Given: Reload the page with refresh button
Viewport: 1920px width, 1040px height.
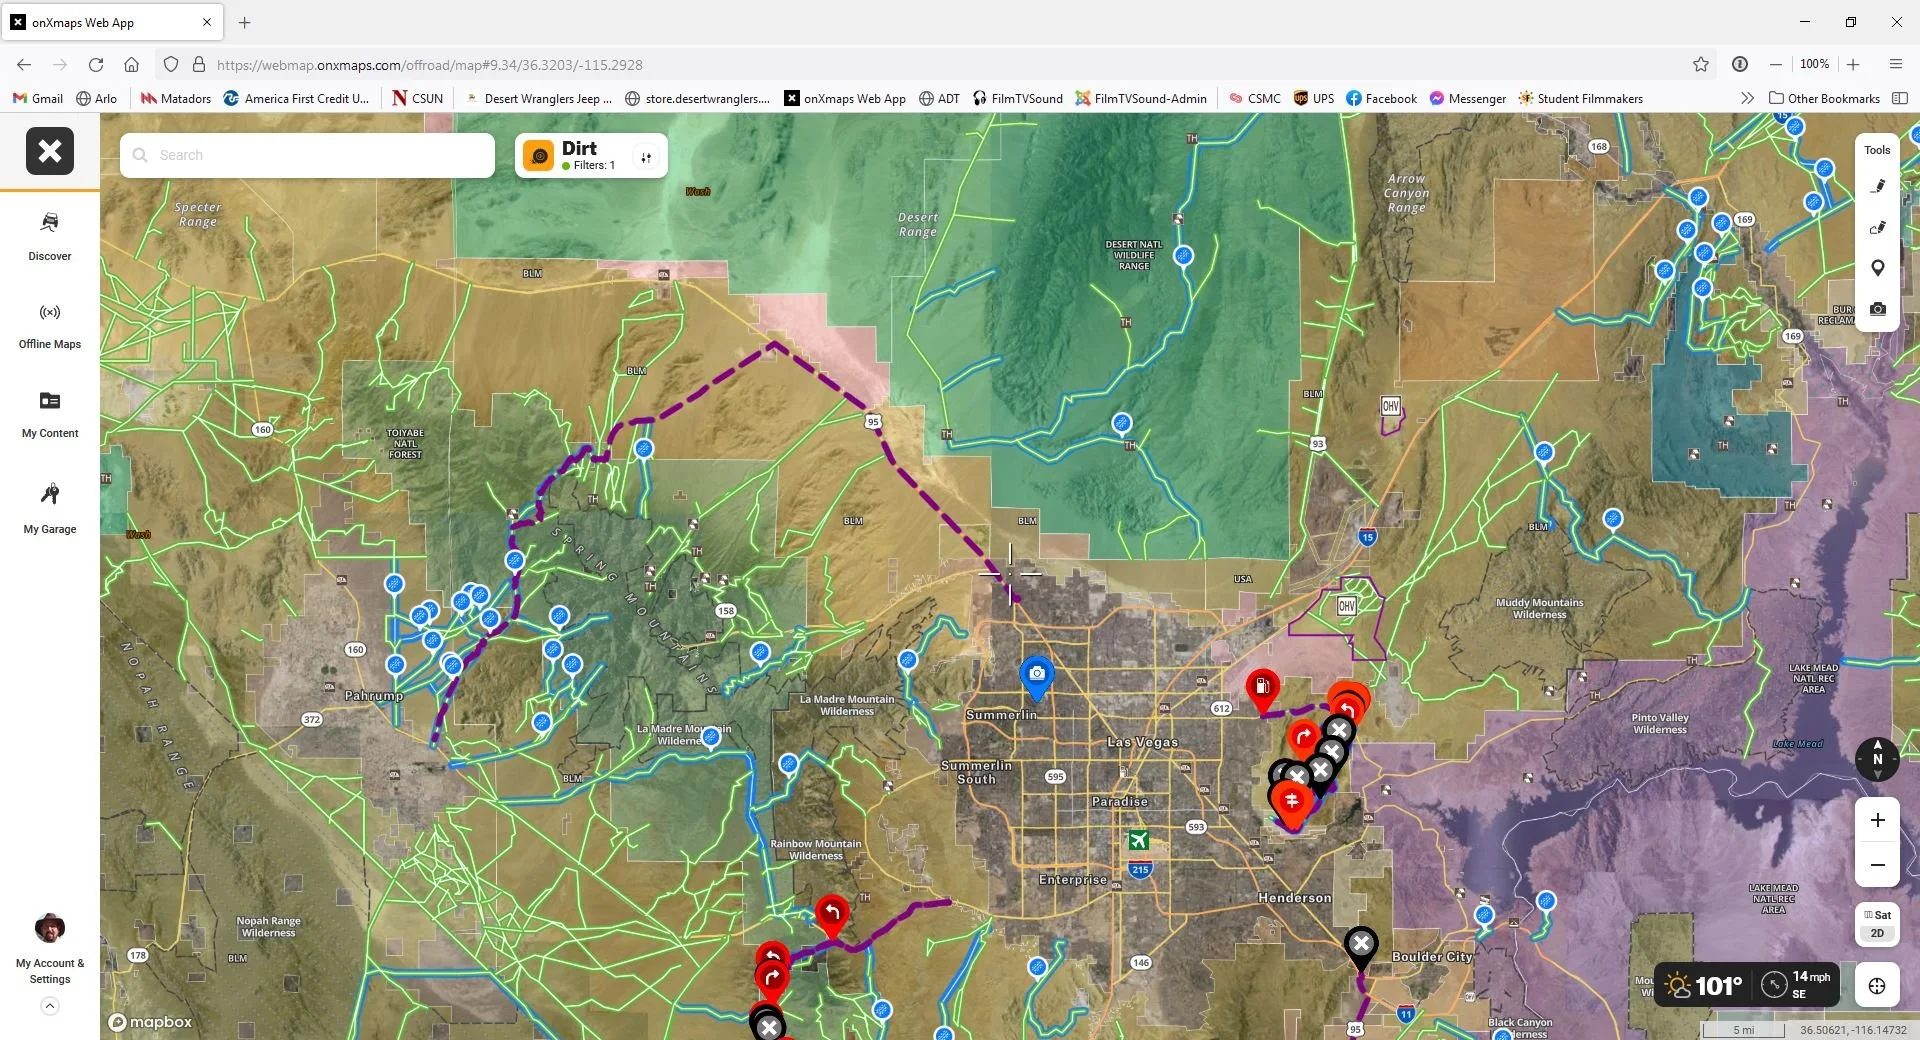Looking at the screenshot, I should [96, 64].
